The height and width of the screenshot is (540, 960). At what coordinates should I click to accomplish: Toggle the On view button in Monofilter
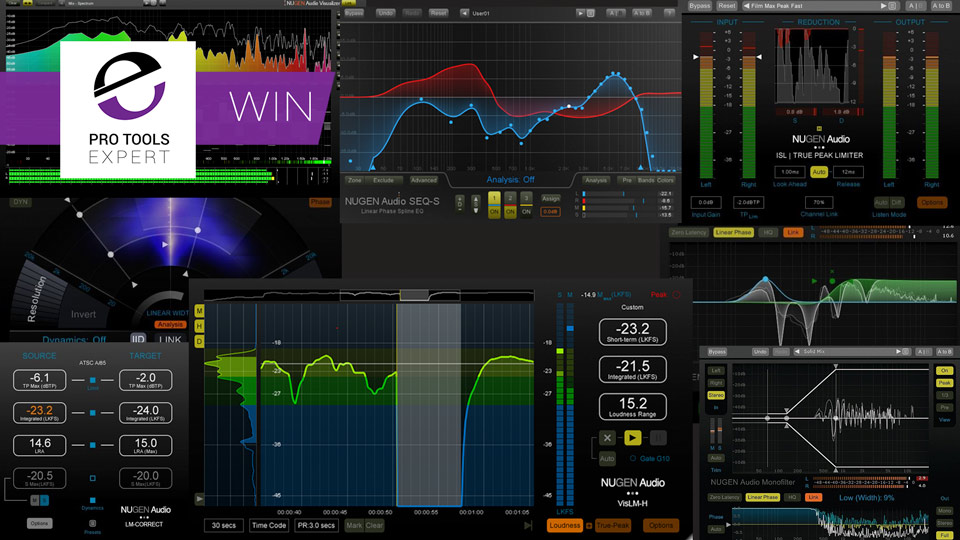(x=944, y=371)
